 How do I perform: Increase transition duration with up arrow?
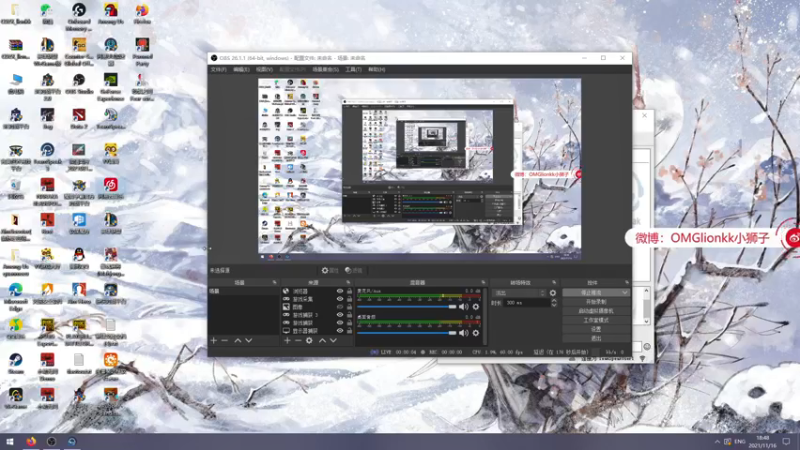click(x=554, y=301)
